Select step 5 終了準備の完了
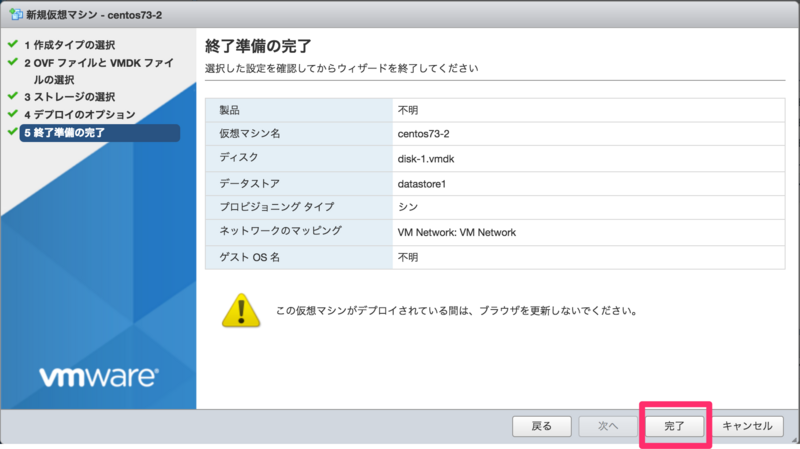The width and height of the screenshot is (800, 449). (x=99, y=133)
